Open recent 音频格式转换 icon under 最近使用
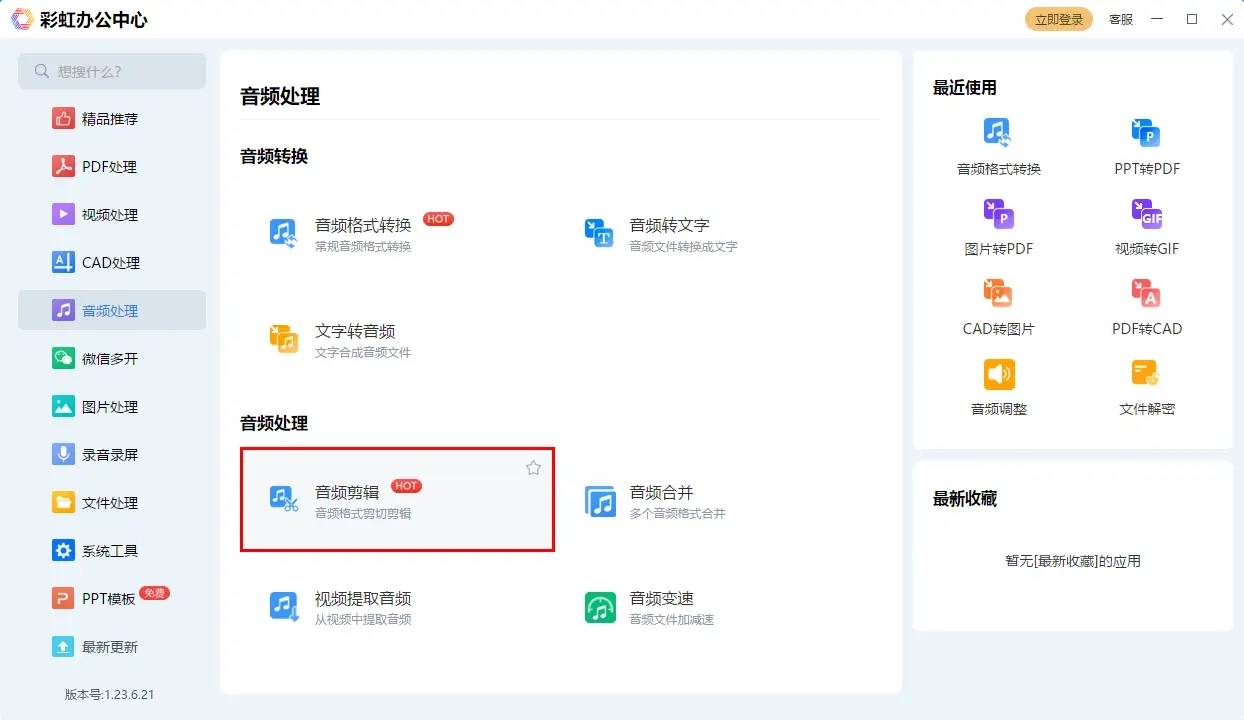Screen dimensions: 1244x720 click(998, 133)
